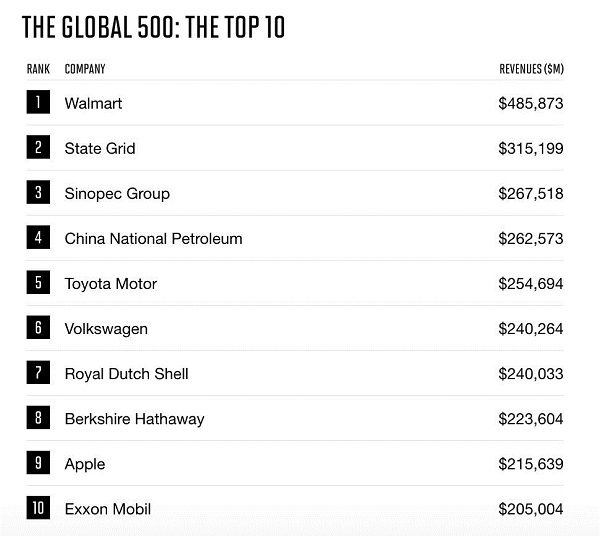
Task: Select the rank 3 badge for Sinopec Group
Action: (38, 192)
